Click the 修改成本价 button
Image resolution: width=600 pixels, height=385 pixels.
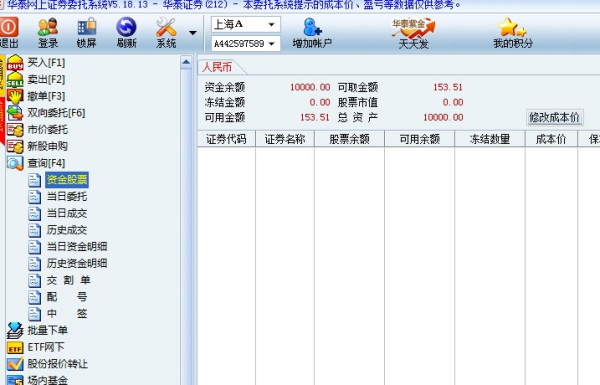[554, 117]
